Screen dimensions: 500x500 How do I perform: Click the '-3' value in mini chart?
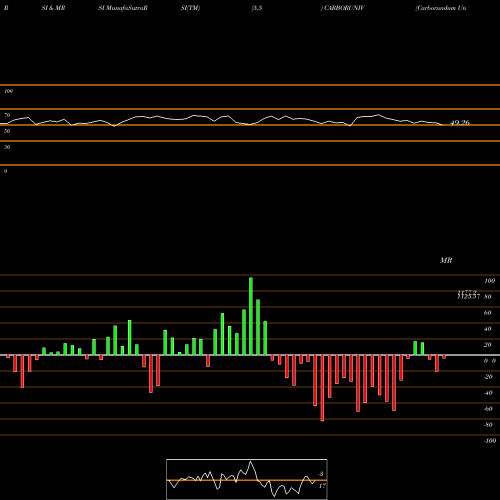click(x=320, y=474)
